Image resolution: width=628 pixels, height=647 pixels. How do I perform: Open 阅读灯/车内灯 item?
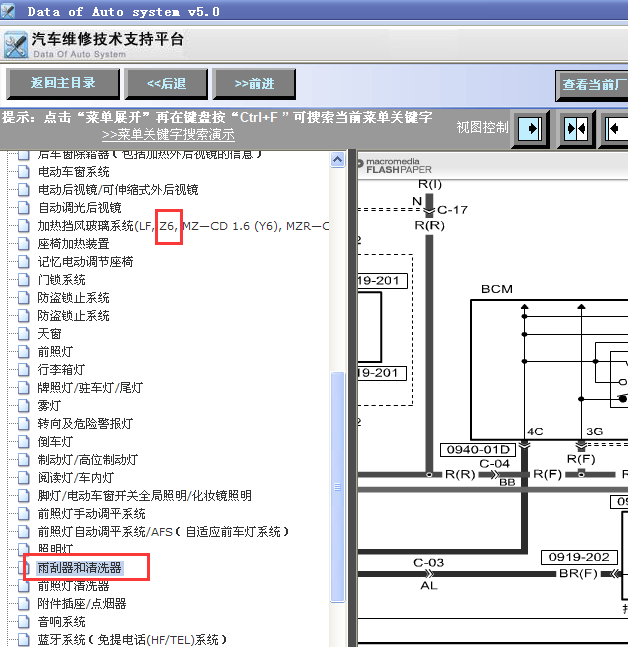[x=76, y=478]
